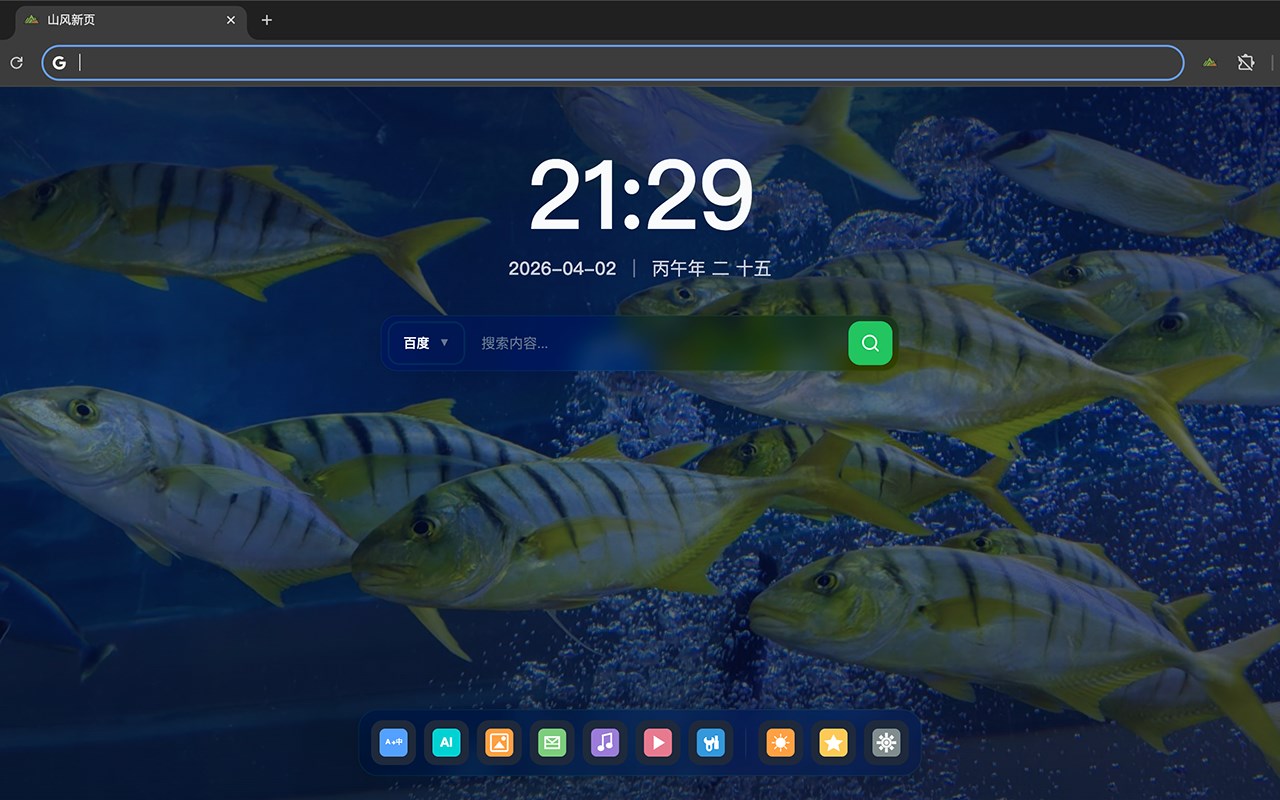Focus the 搜索内容... search field
Image resolution: width=1280 pixels, height=800 pixels.
coord(656,343)
